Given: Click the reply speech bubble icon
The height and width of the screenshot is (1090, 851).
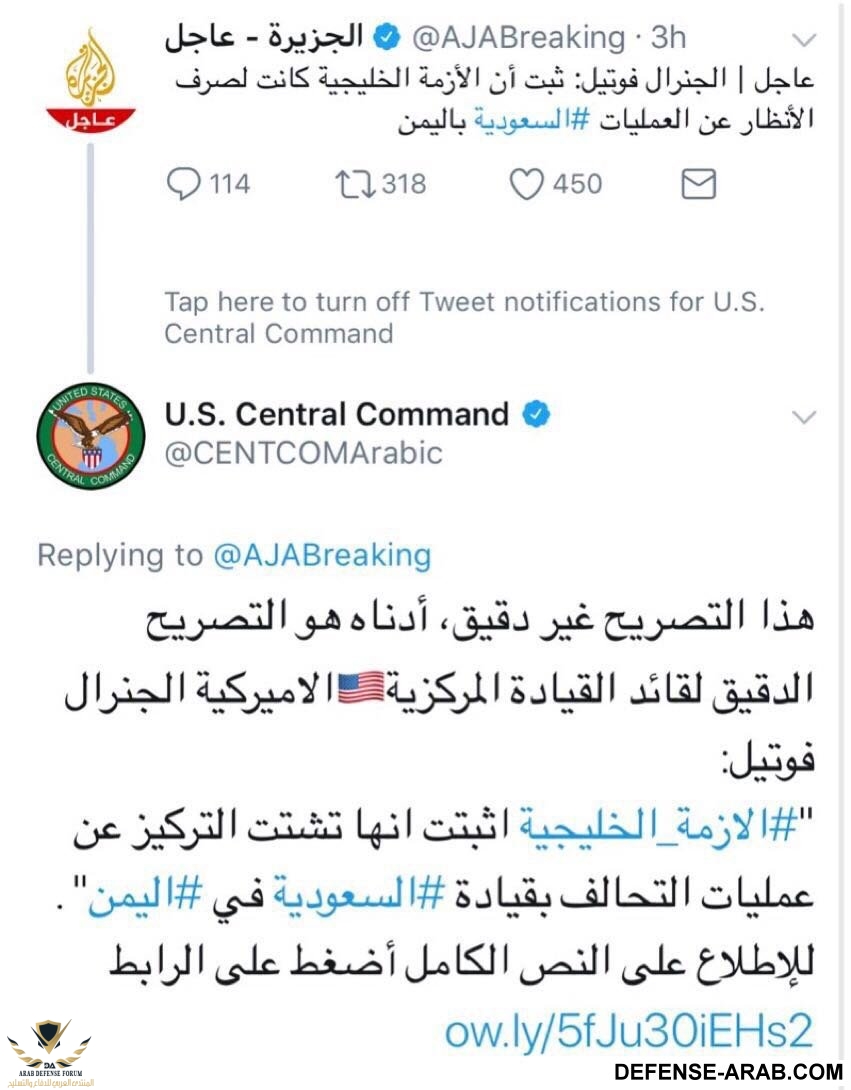Looking at the screenshot, I should (184, 184).
